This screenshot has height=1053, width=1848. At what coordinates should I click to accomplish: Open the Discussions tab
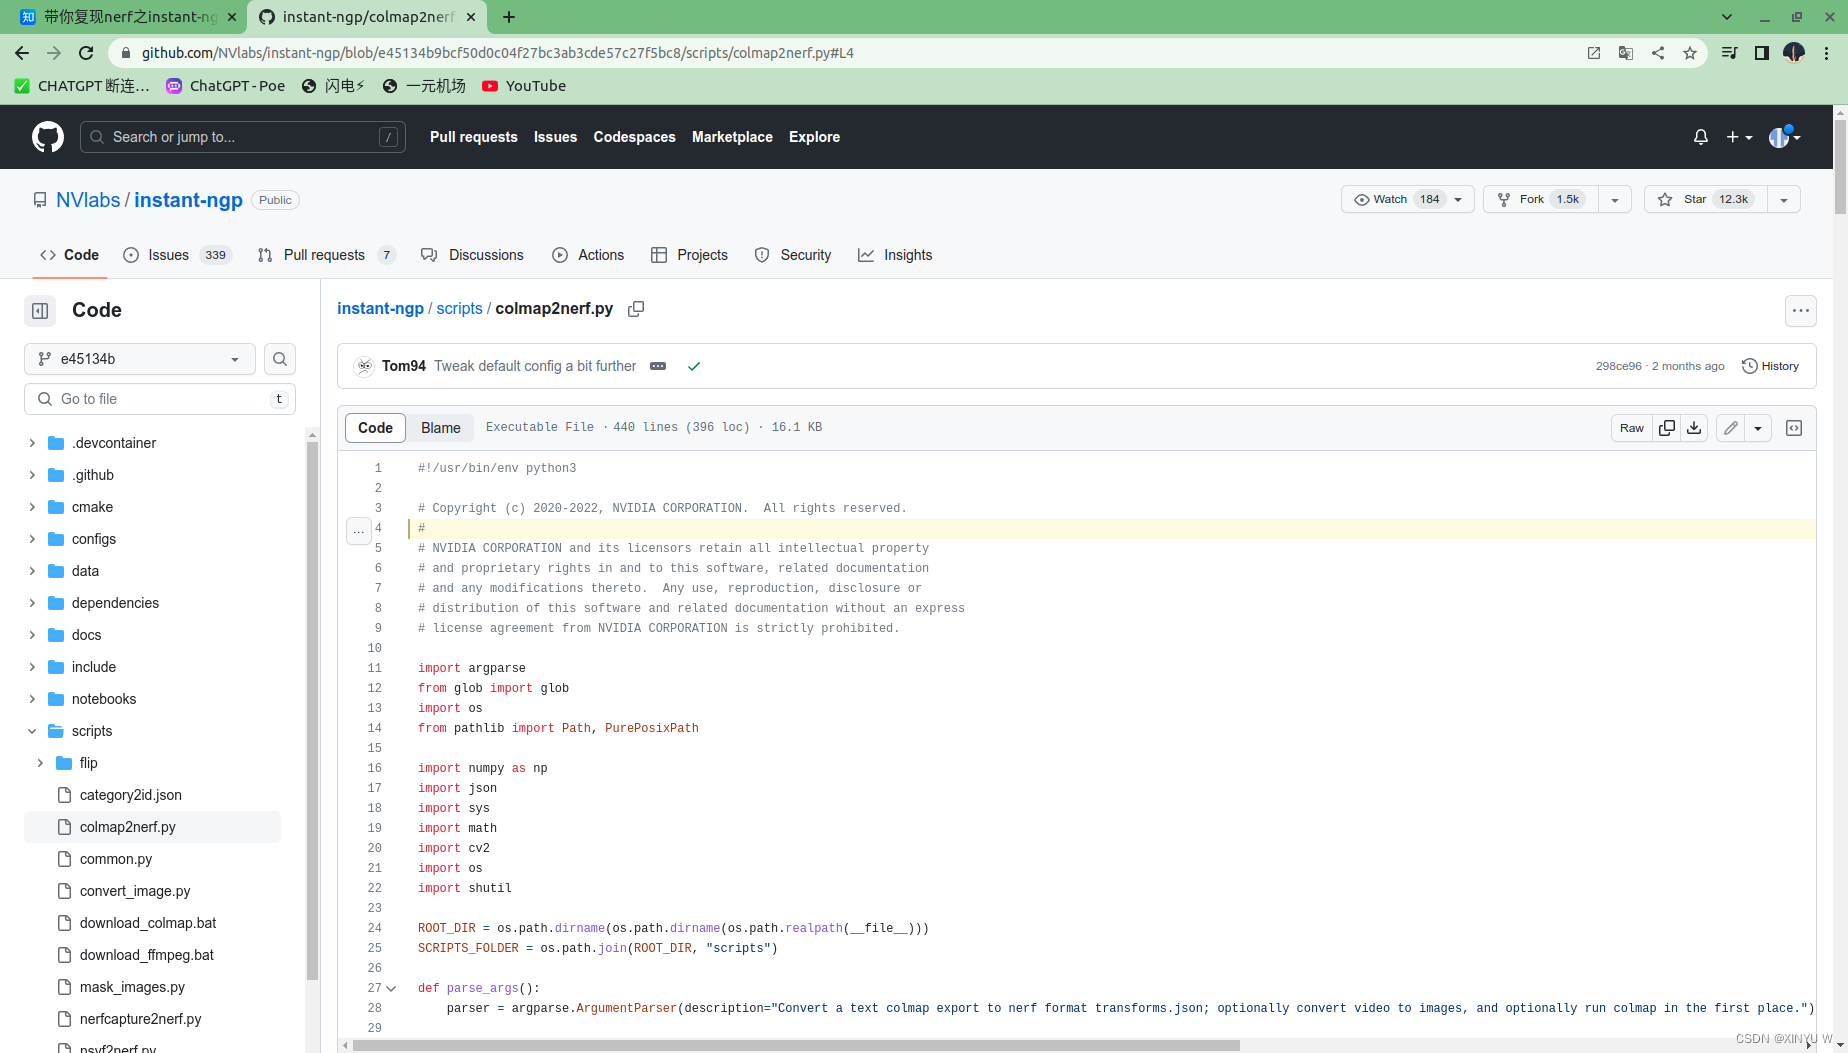pos(472,255)
